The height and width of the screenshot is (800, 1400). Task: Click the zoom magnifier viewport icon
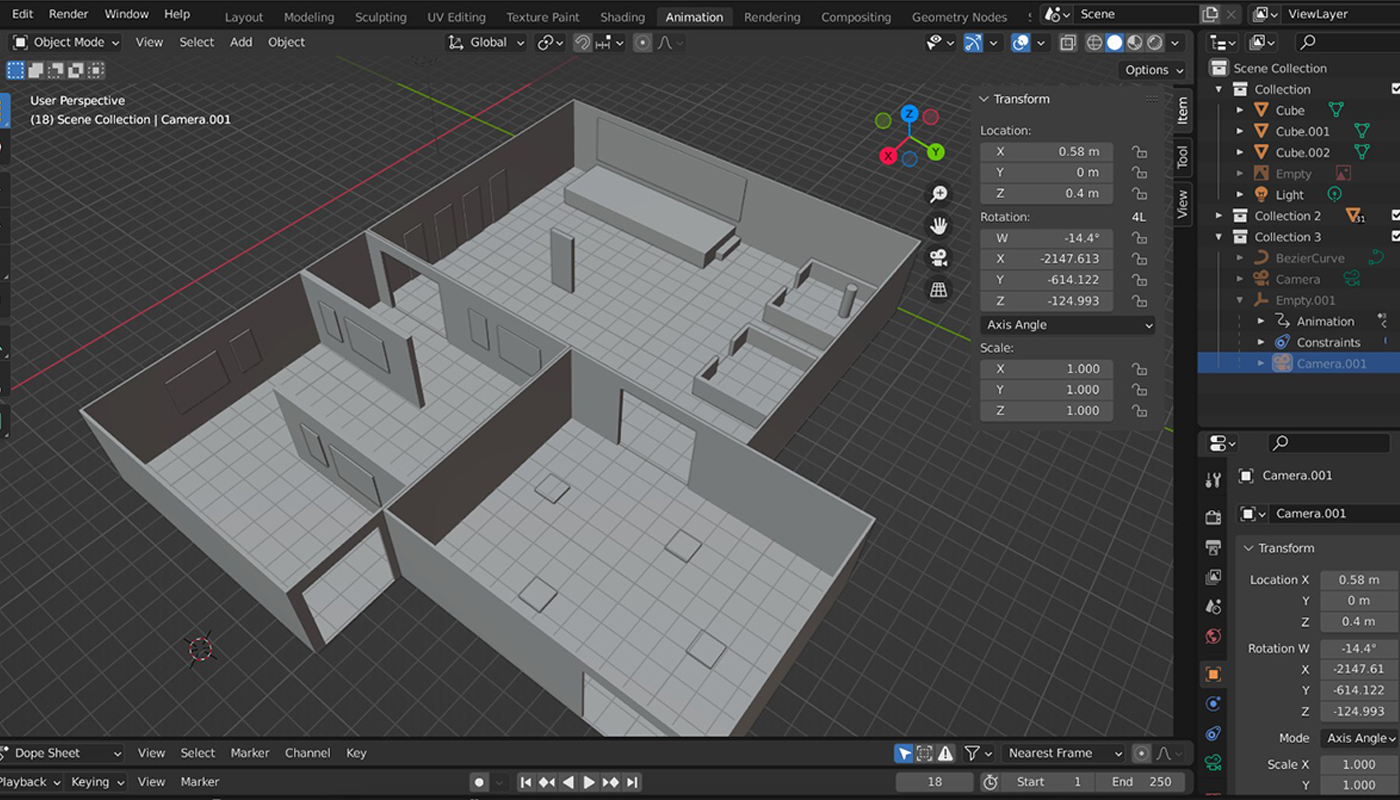(x=938, y=194)
